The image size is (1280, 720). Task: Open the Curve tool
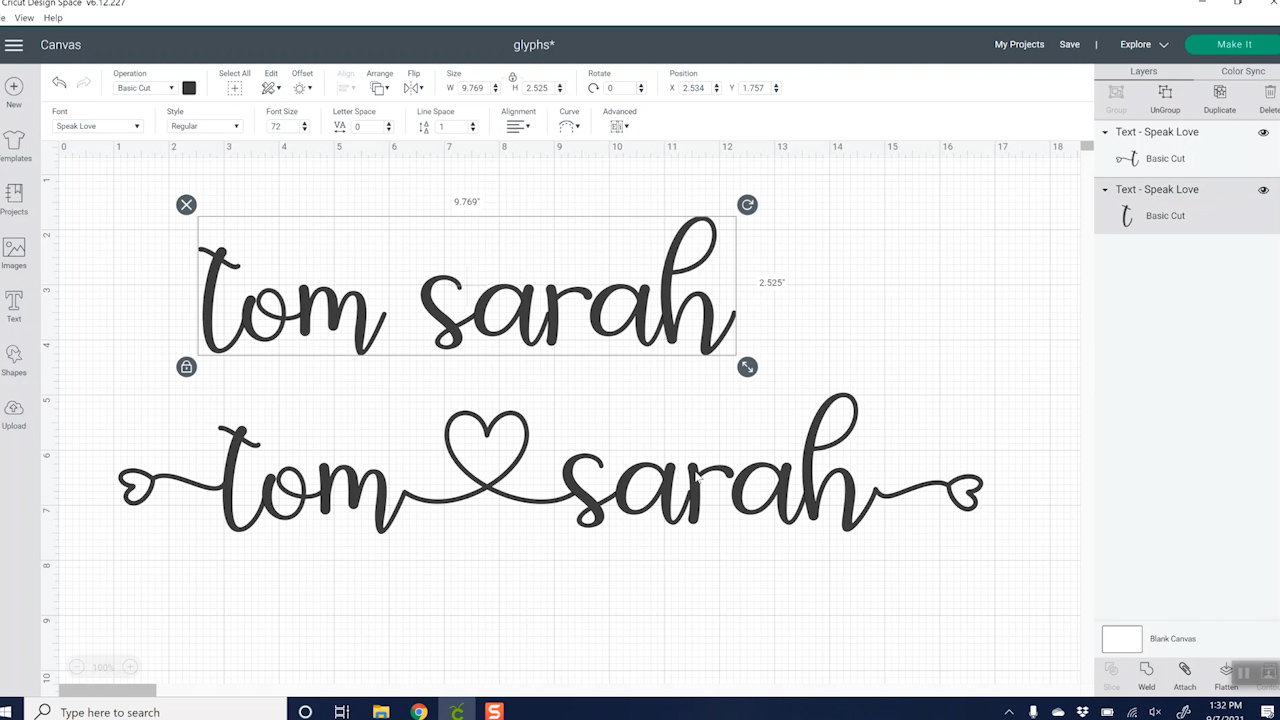click(569, 126)
